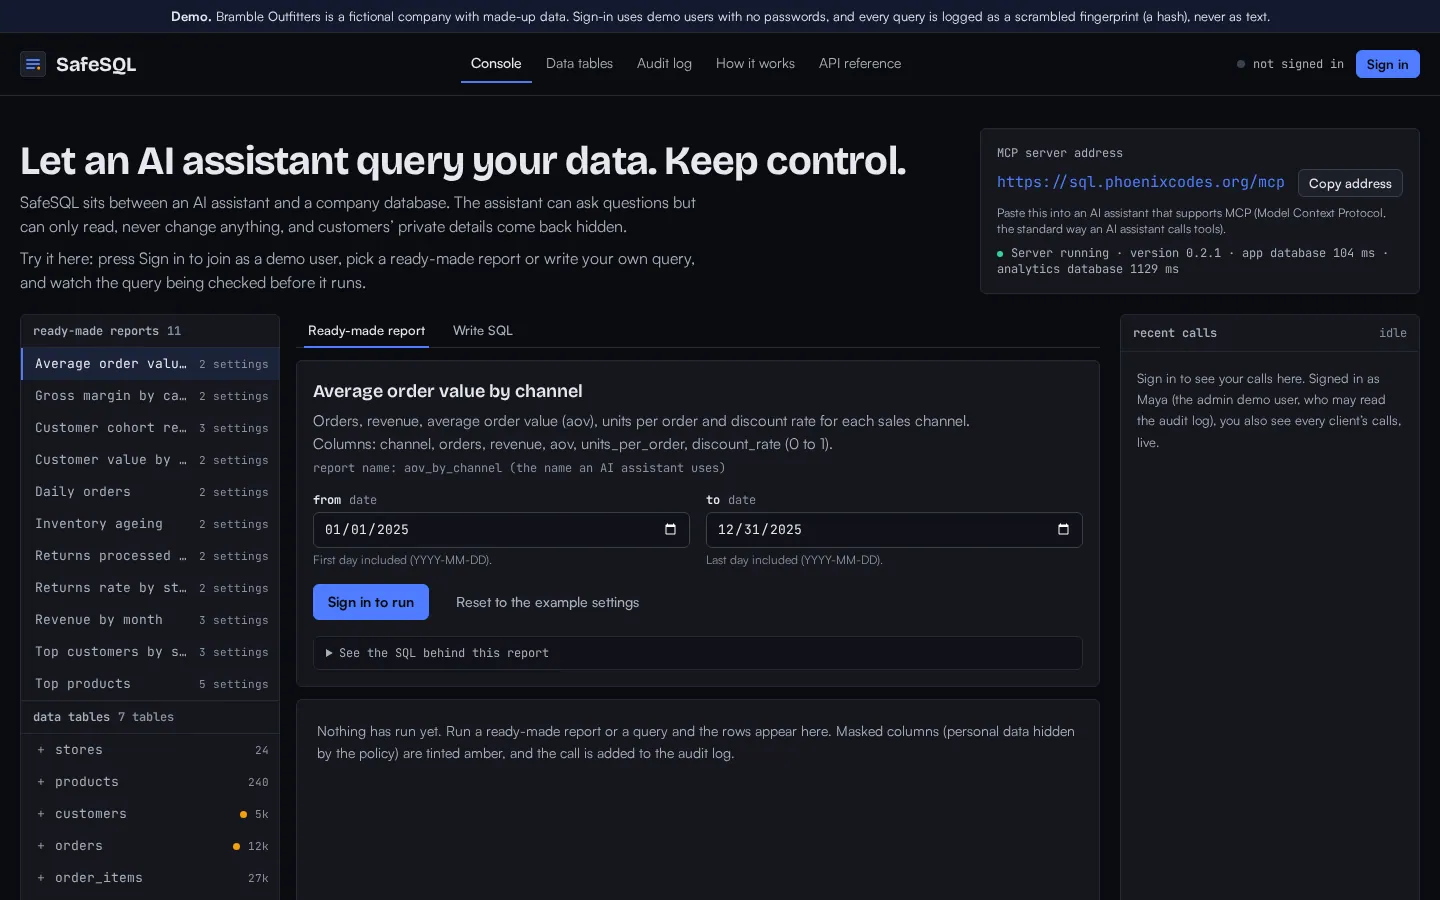Click the 'idle' status label
Image resolution: width=1440 pixels, height=900 pixels.
coord(1393,333)
